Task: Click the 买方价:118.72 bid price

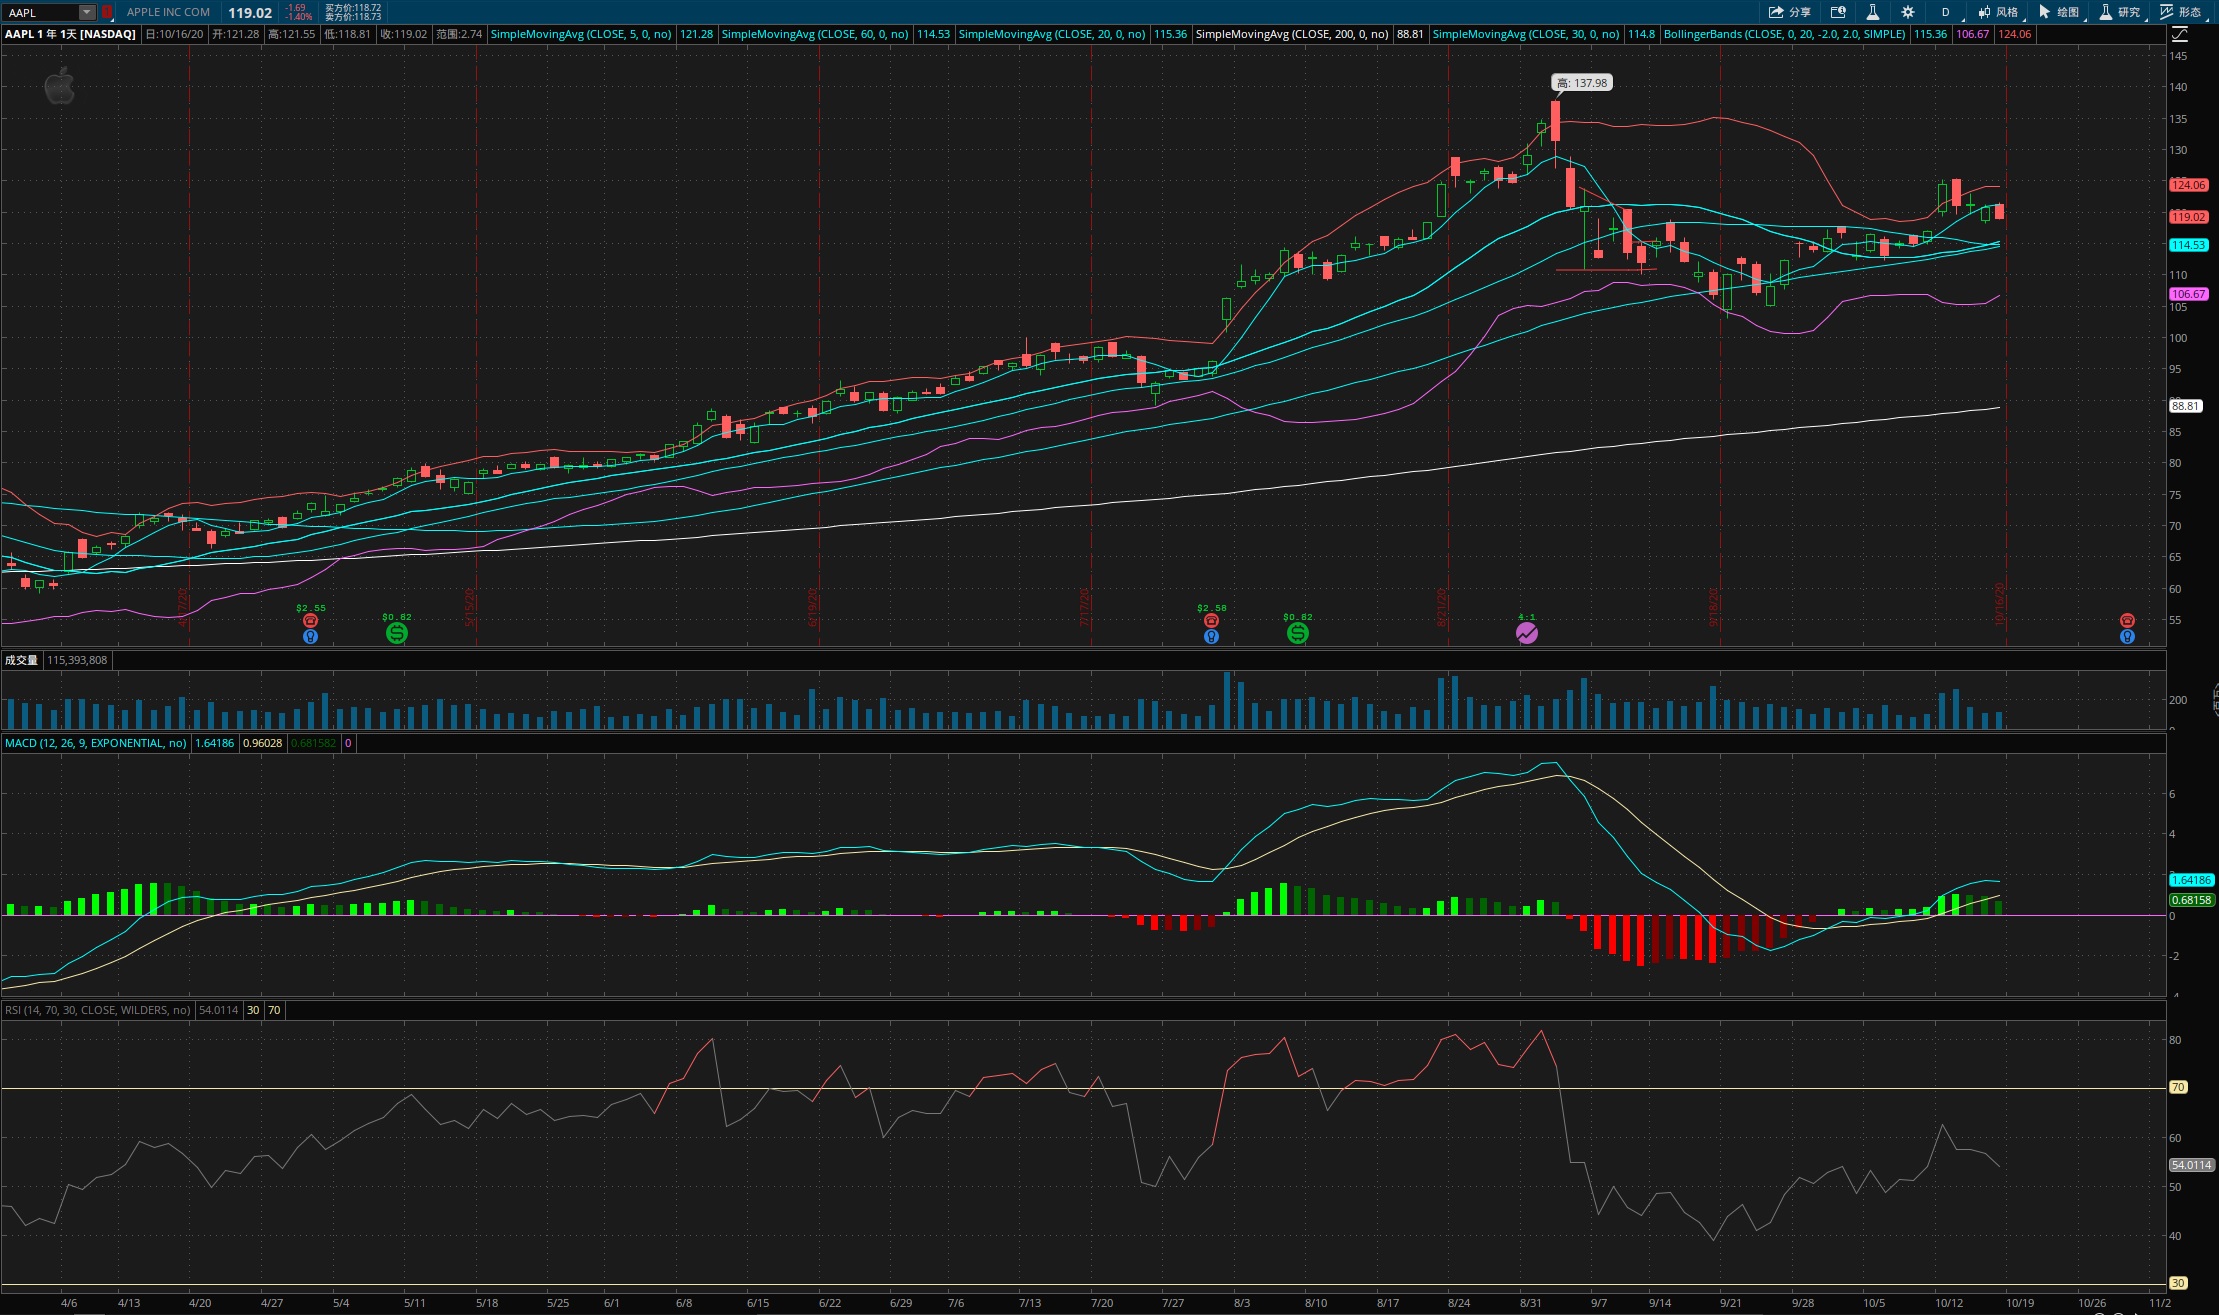Action: tap(353, 8)
